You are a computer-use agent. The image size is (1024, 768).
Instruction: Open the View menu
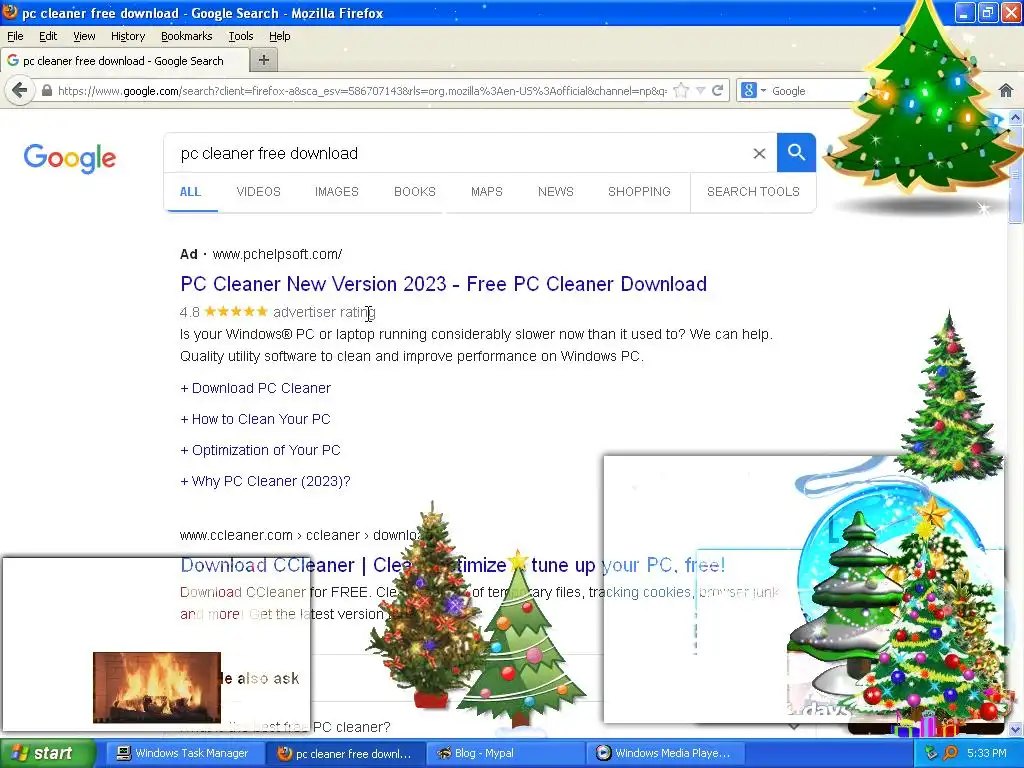(x=84, y=36)
